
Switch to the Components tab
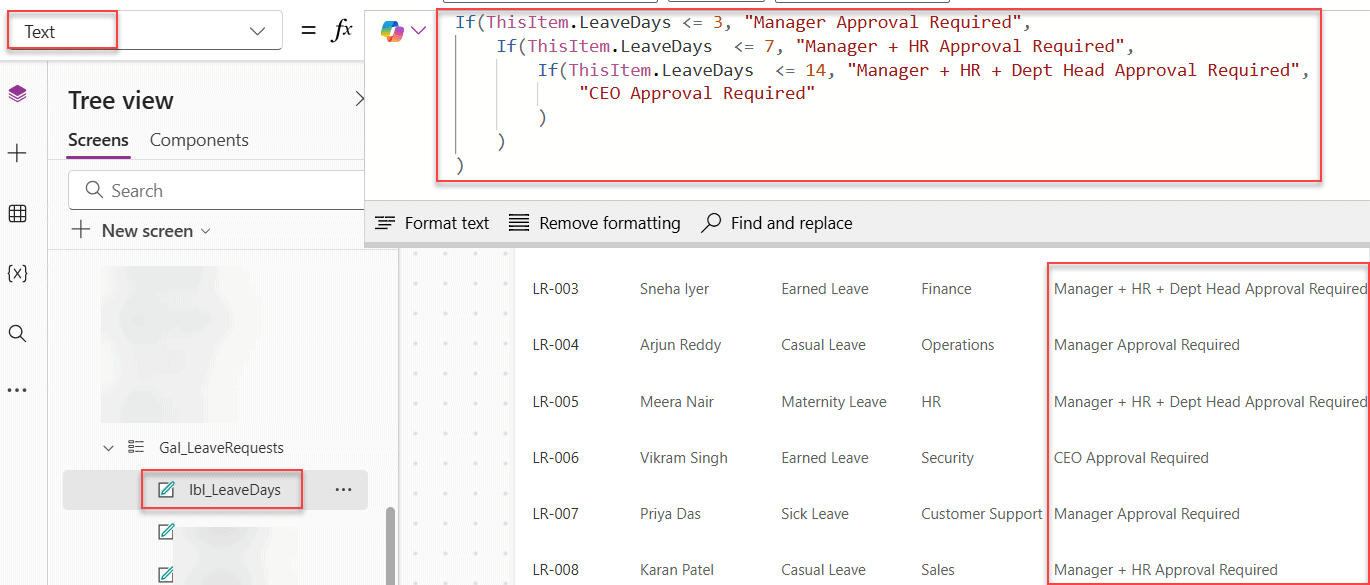(199, 140)
